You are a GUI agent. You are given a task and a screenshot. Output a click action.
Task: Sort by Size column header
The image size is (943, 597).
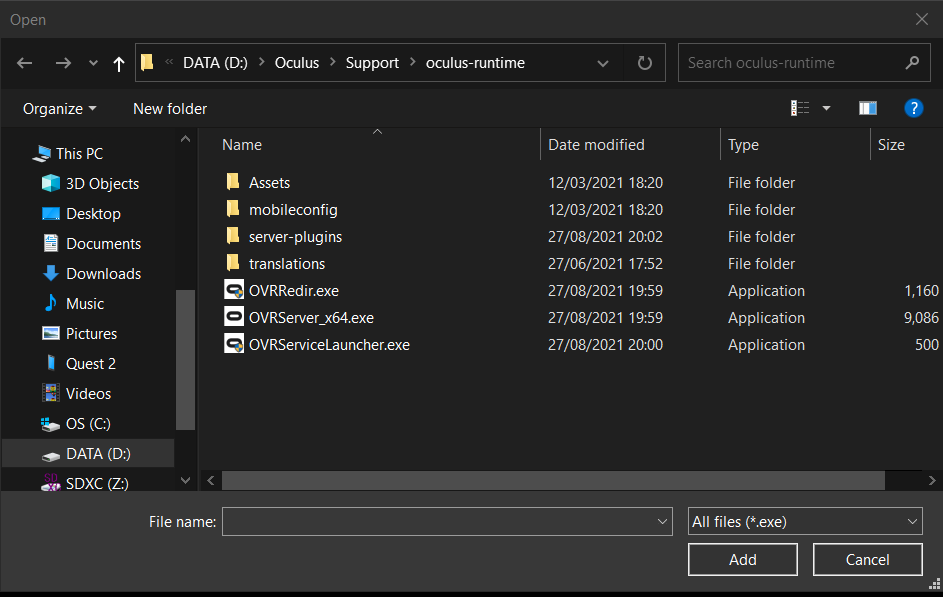click(x=891, y=145)
